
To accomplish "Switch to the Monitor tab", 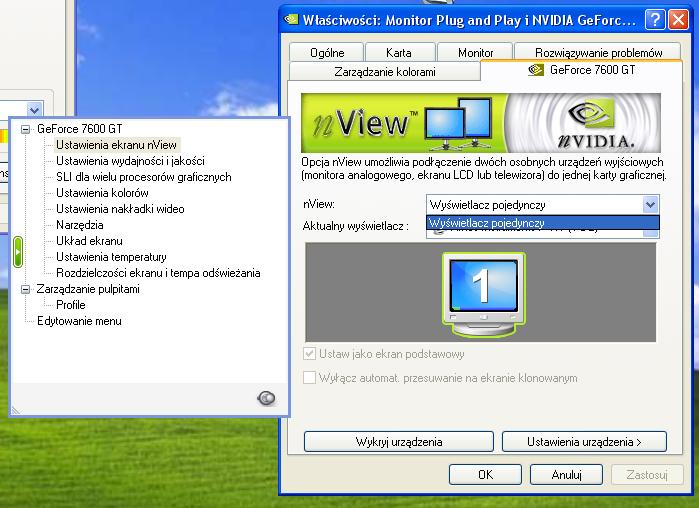I will (x=475, y=53).
